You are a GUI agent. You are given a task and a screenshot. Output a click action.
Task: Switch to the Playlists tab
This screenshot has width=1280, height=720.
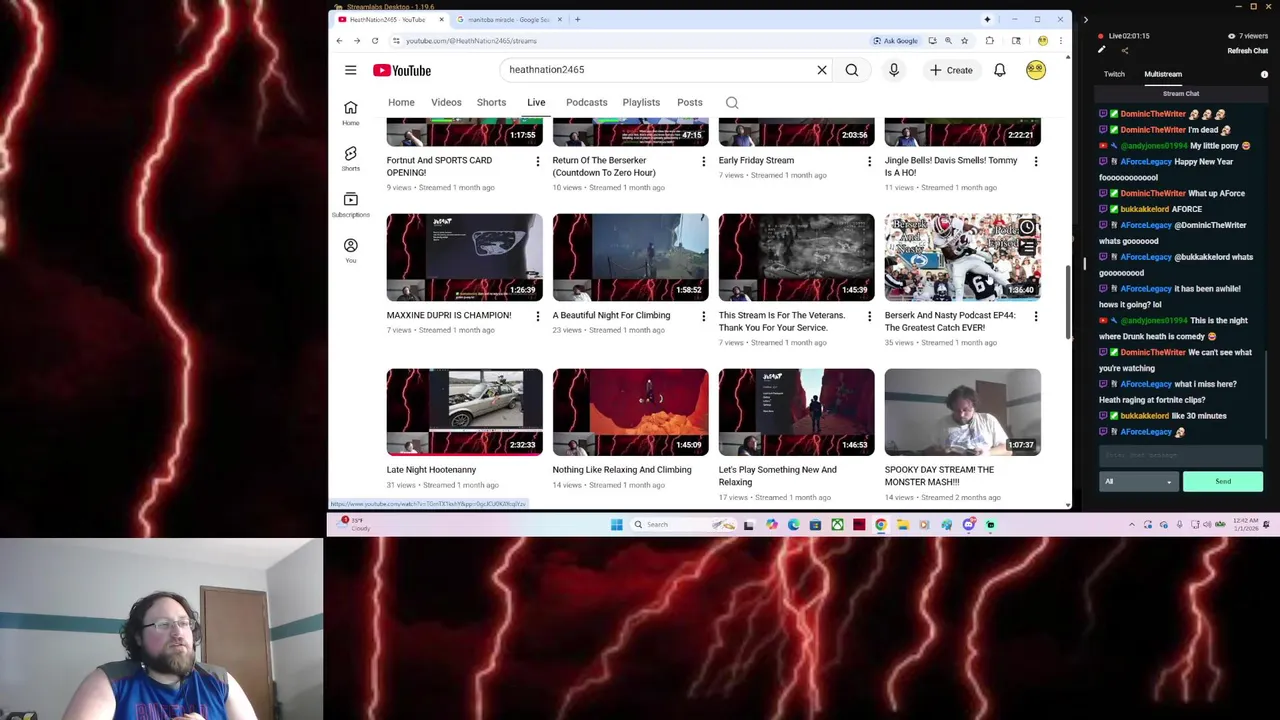(x=641, y=102)
